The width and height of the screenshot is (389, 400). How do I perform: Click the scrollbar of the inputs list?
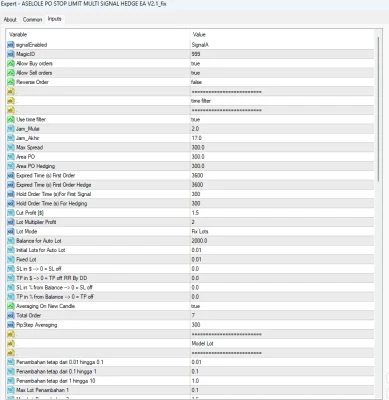378,109
